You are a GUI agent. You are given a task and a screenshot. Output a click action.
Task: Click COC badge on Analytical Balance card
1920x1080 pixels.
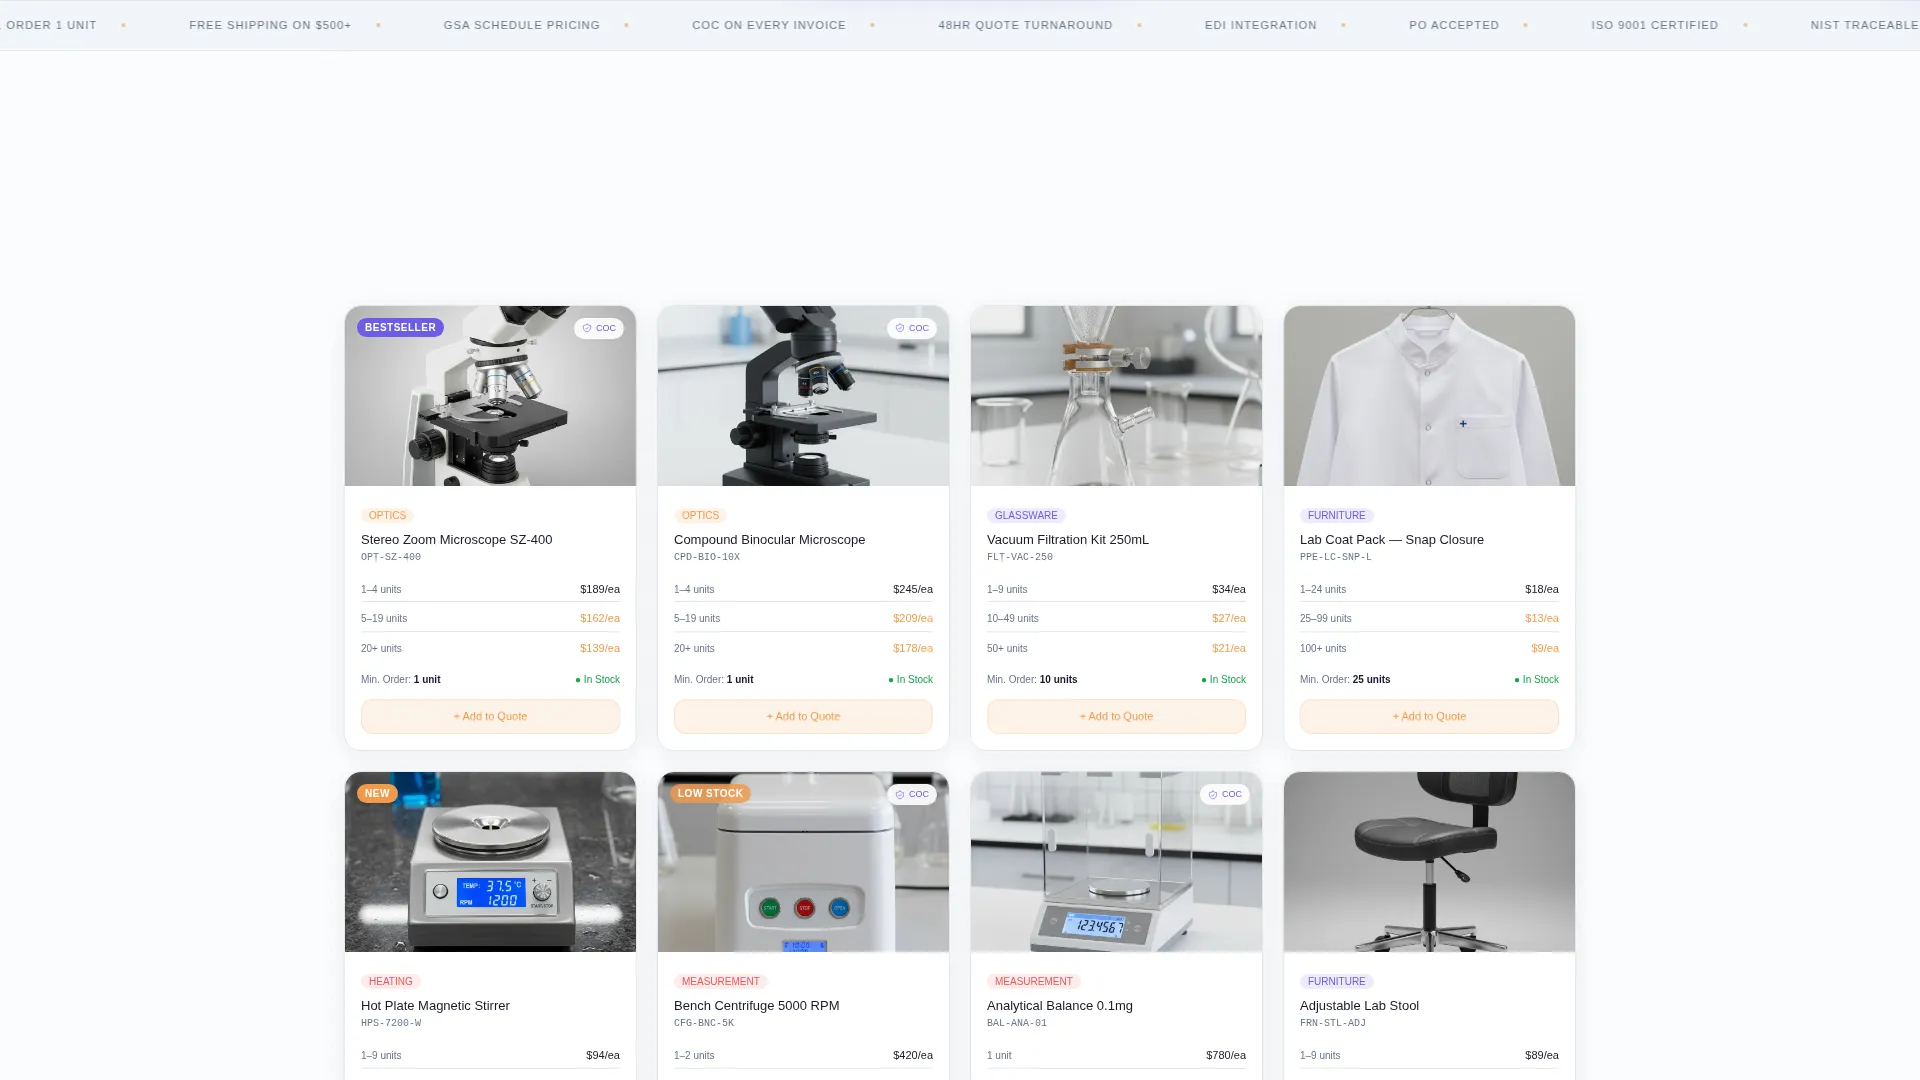[1225, 794]
